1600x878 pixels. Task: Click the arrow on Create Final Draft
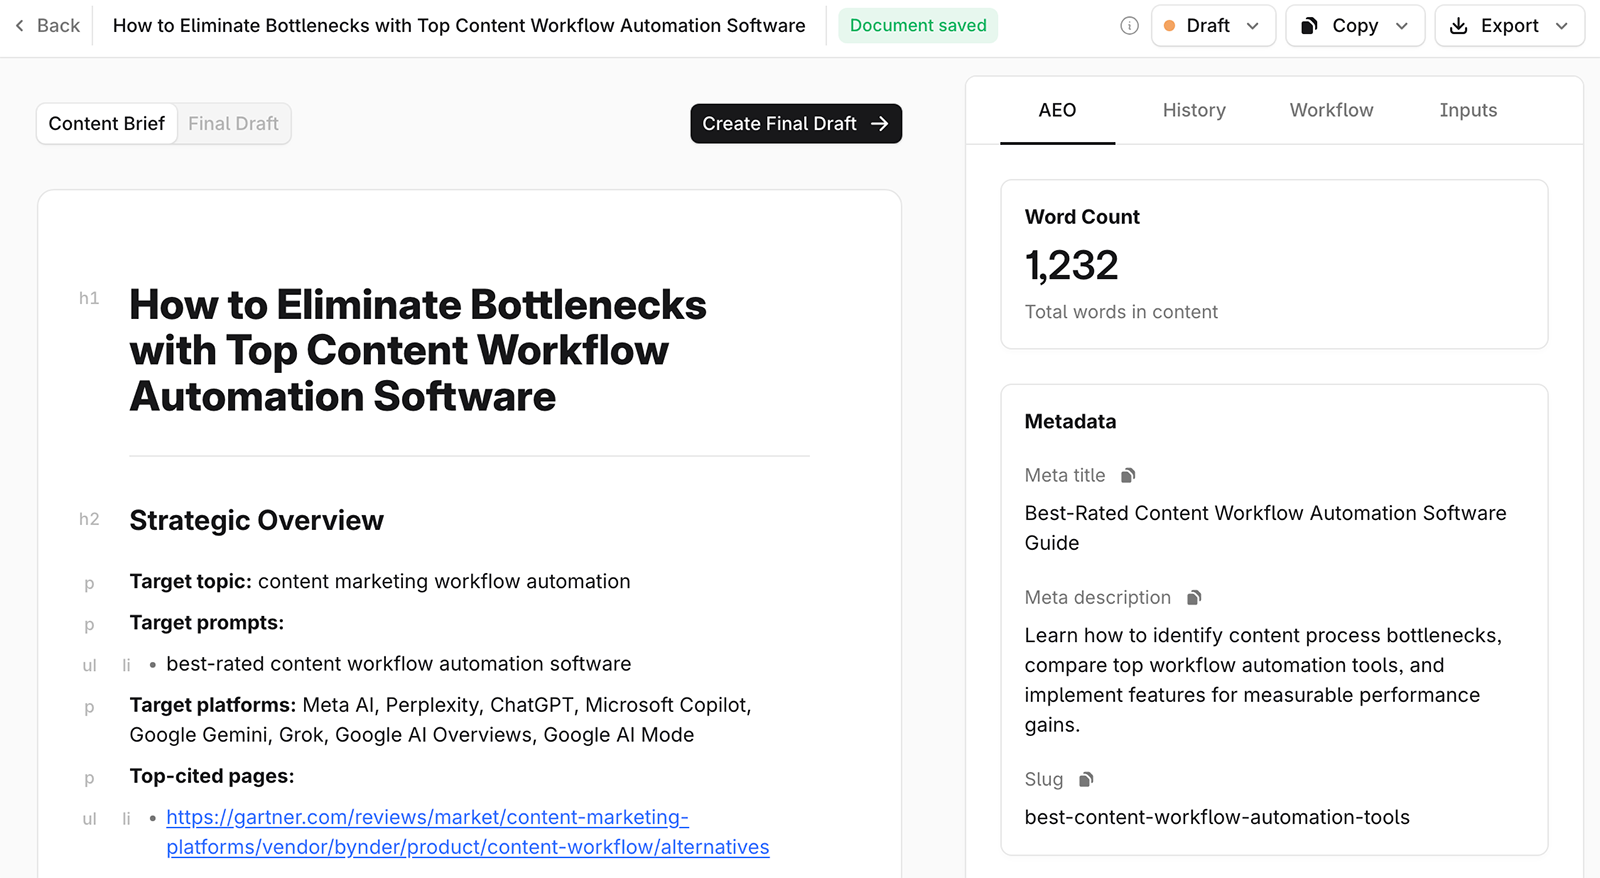tap(879, 124)
